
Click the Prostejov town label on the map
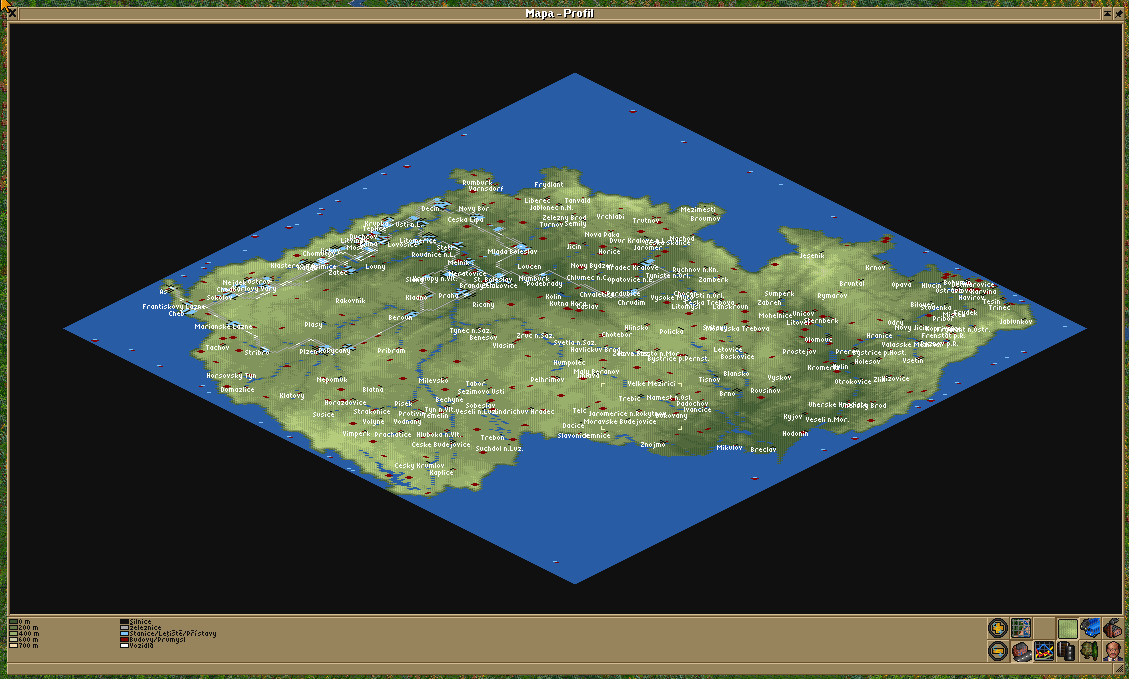[x=799, y=351]
